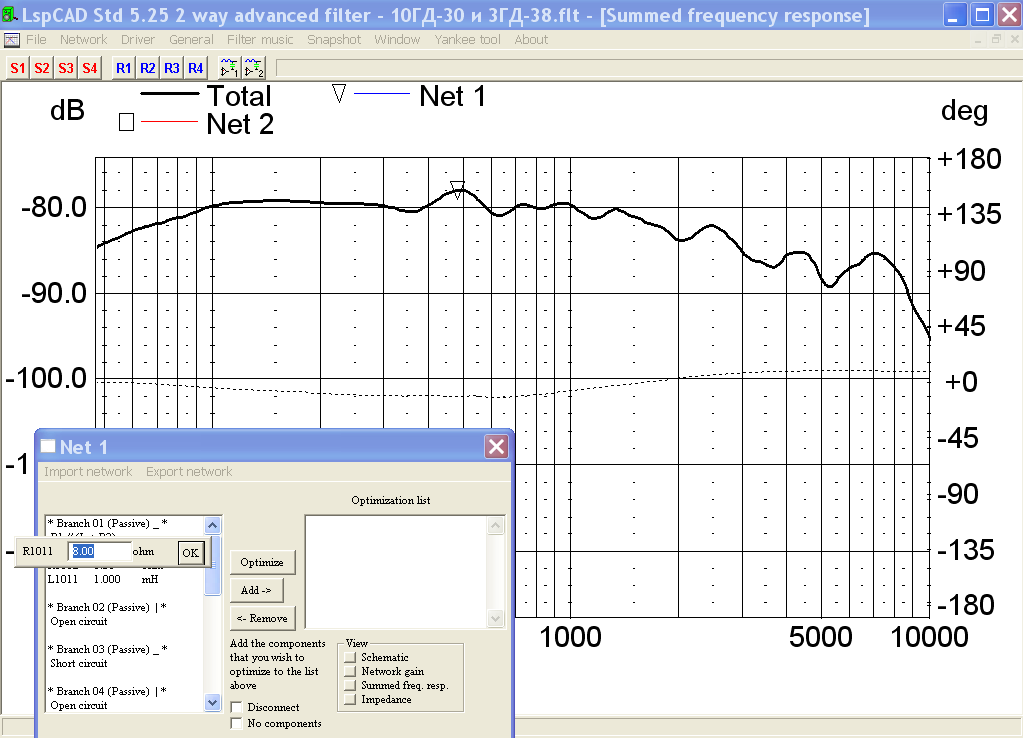Screen dimensions: 1023x738
Task: Select the Branch 04 (Passive) row
Action: (x=108, y=692)
